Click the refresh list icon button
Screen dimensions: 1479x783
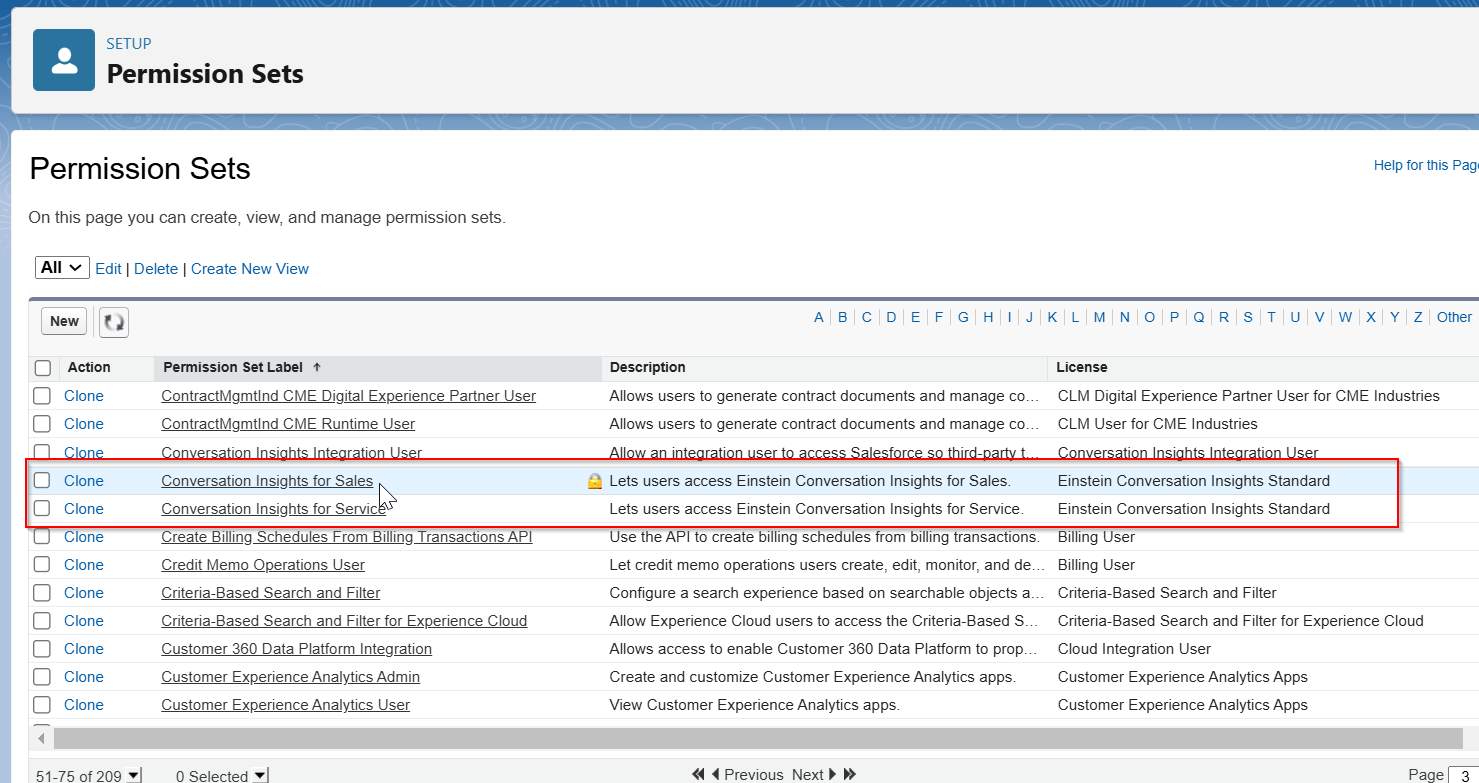[x=115, y=322]
